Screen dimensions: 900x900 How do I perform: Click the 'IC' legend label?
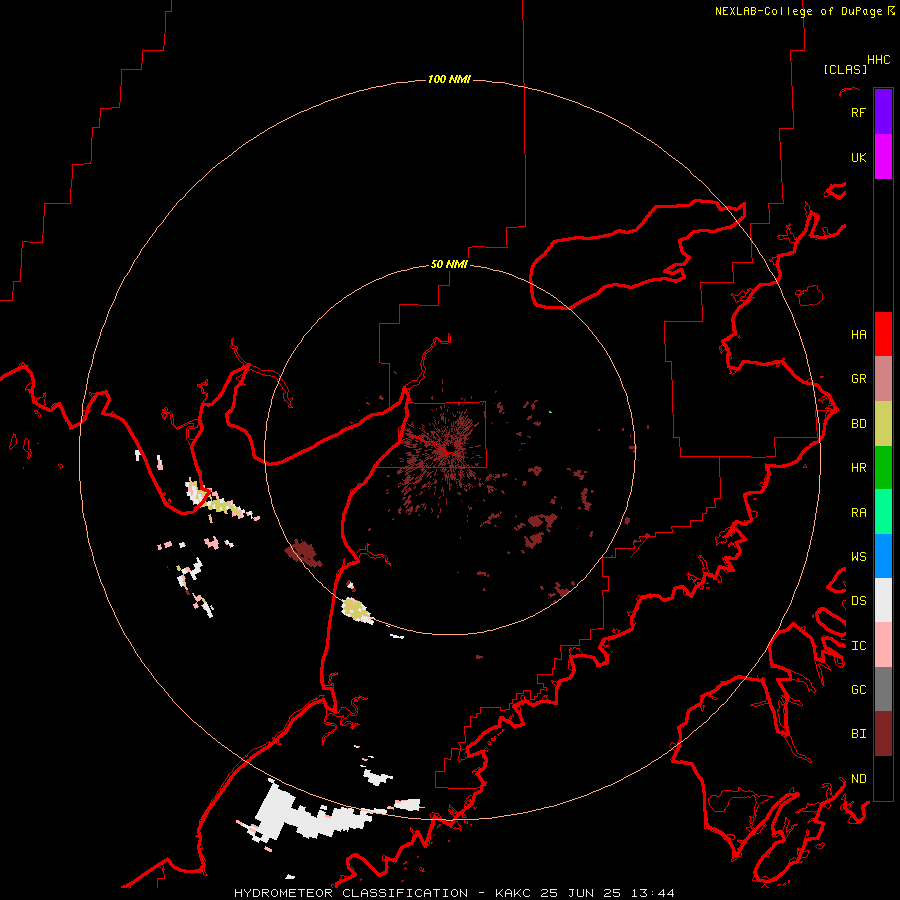[x=858, y=645]
